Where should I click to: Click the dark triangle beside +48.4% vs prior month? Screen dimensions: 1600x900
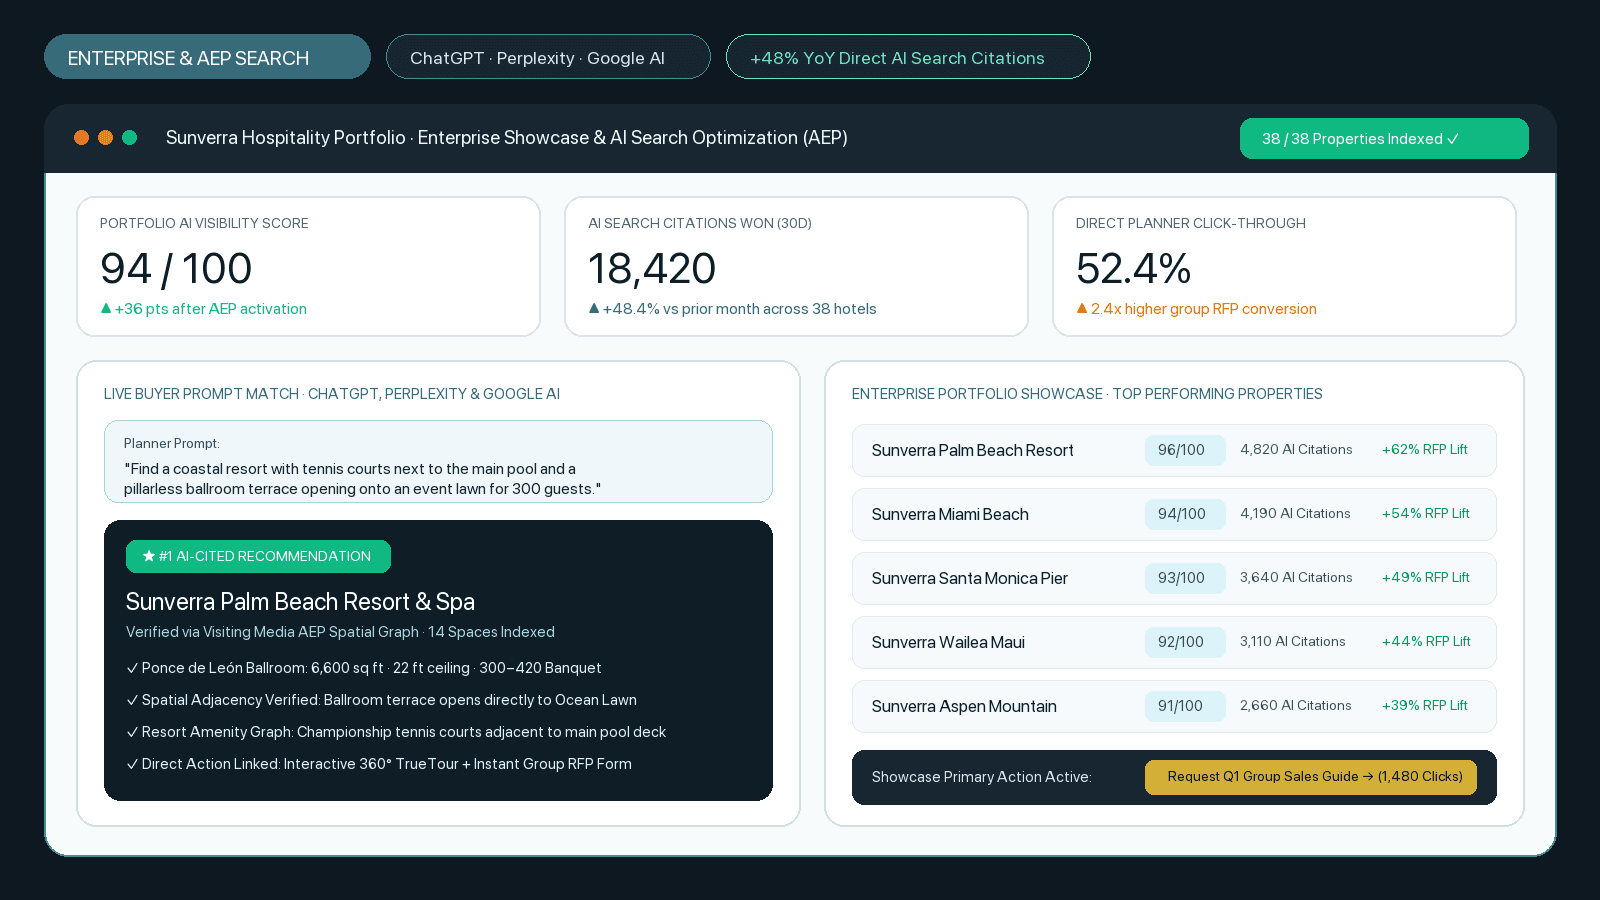594,309
